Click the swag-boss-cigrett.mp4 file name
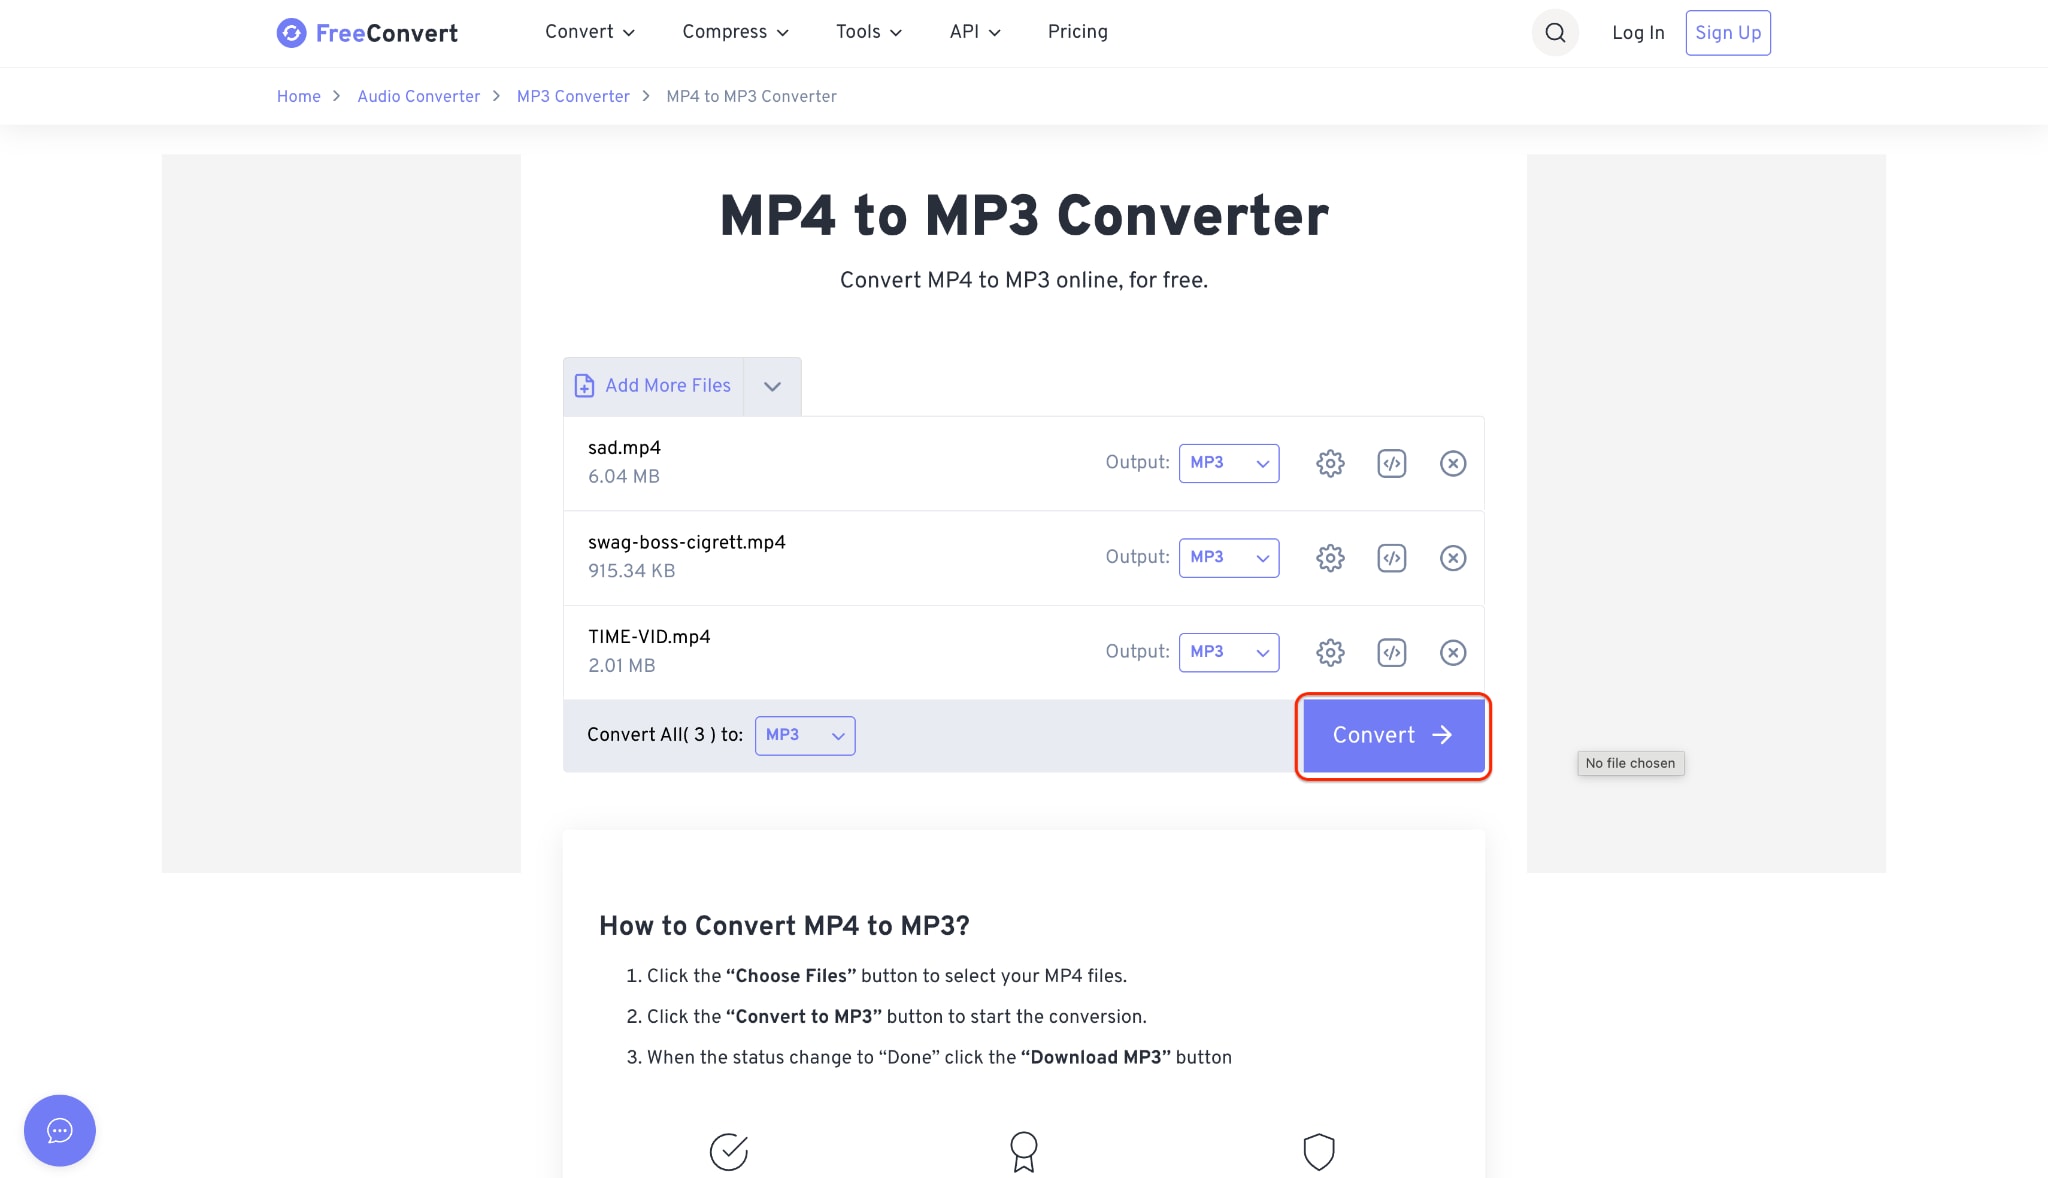The width and height of the screenshot is (2048, 1178). [687, 543]
